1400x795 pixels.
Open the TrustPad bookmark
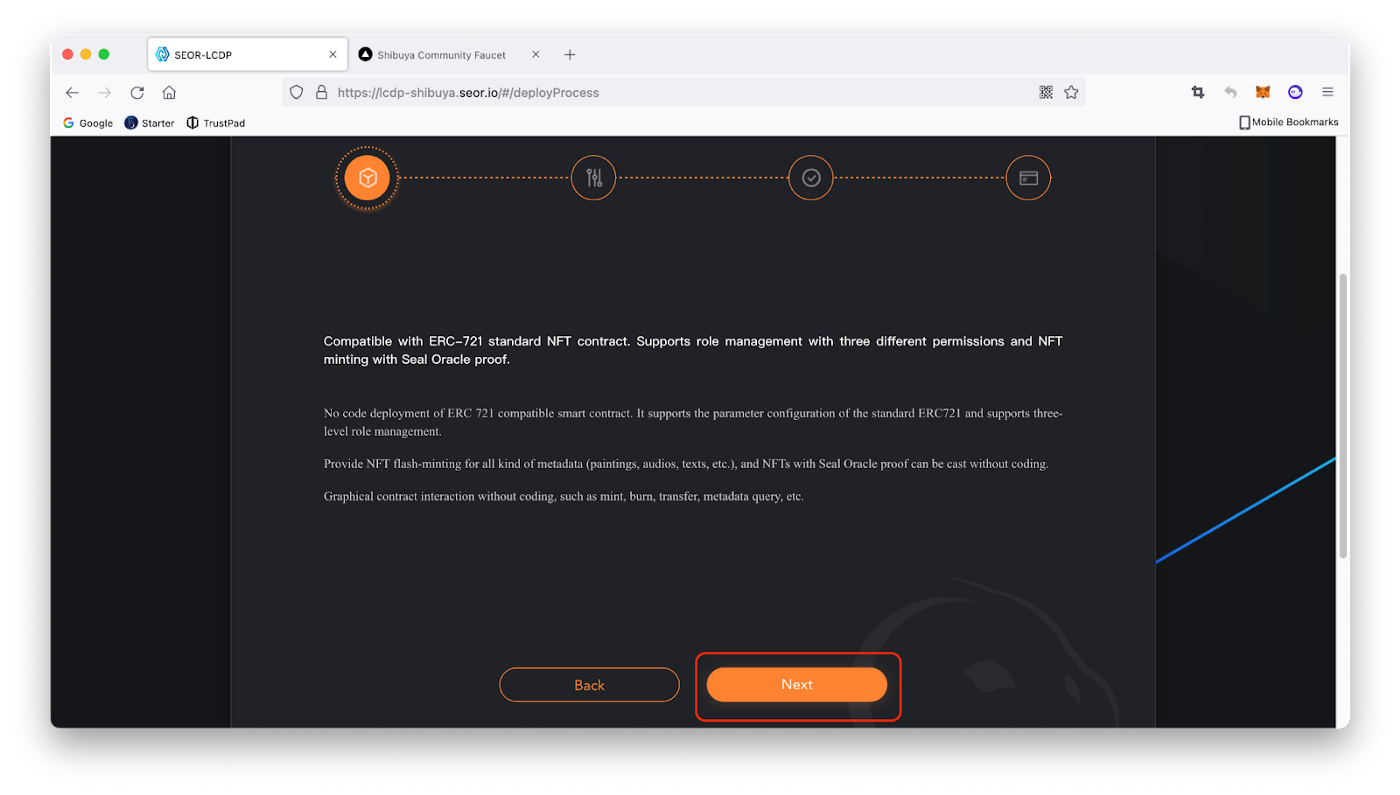[x=215, y=123]
